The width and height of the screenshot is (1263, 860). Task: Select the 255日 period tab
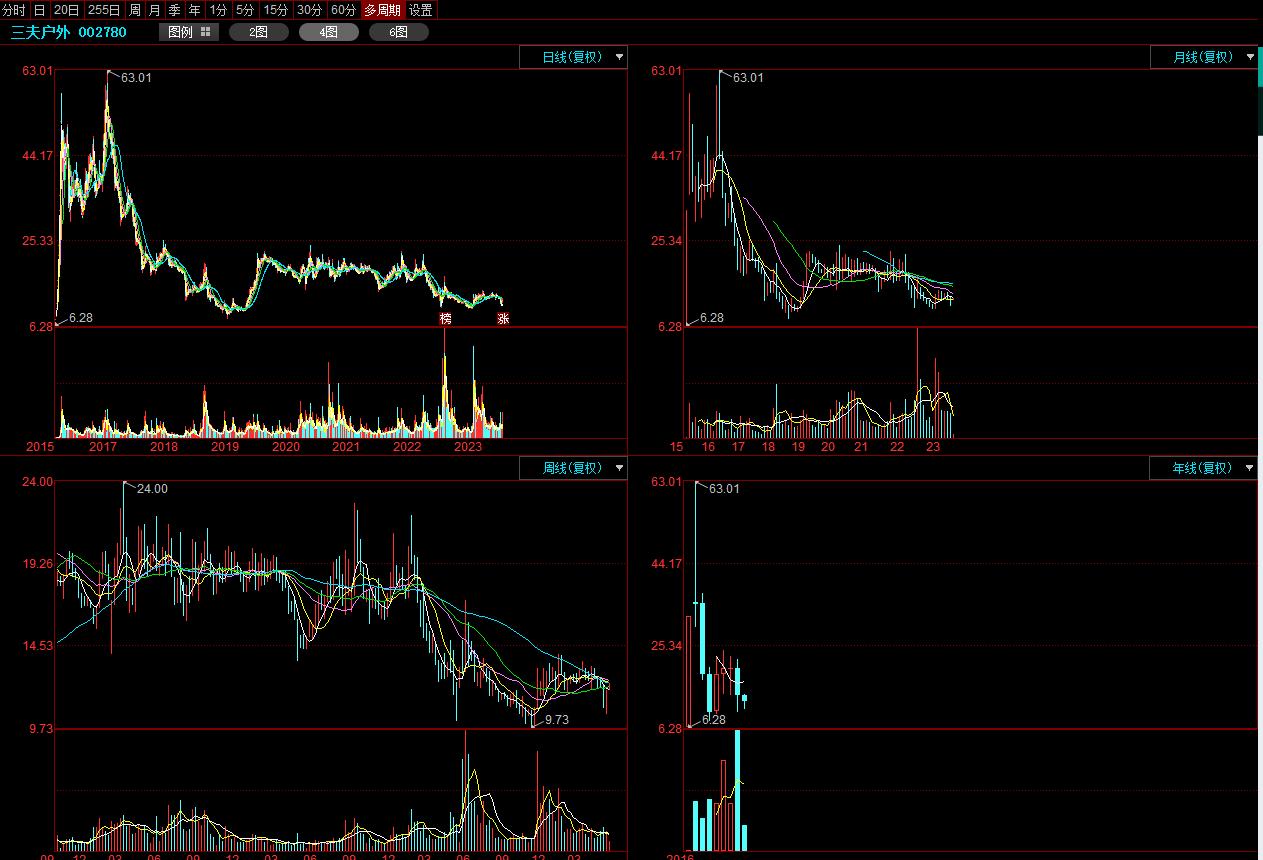coord(104,10)
